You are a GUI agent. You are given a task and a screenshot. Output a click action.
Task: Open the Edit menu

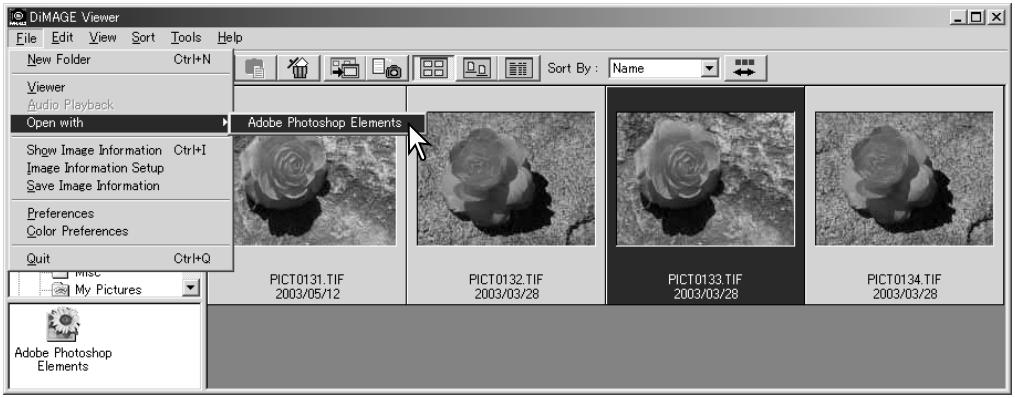[x=62, y=38]
